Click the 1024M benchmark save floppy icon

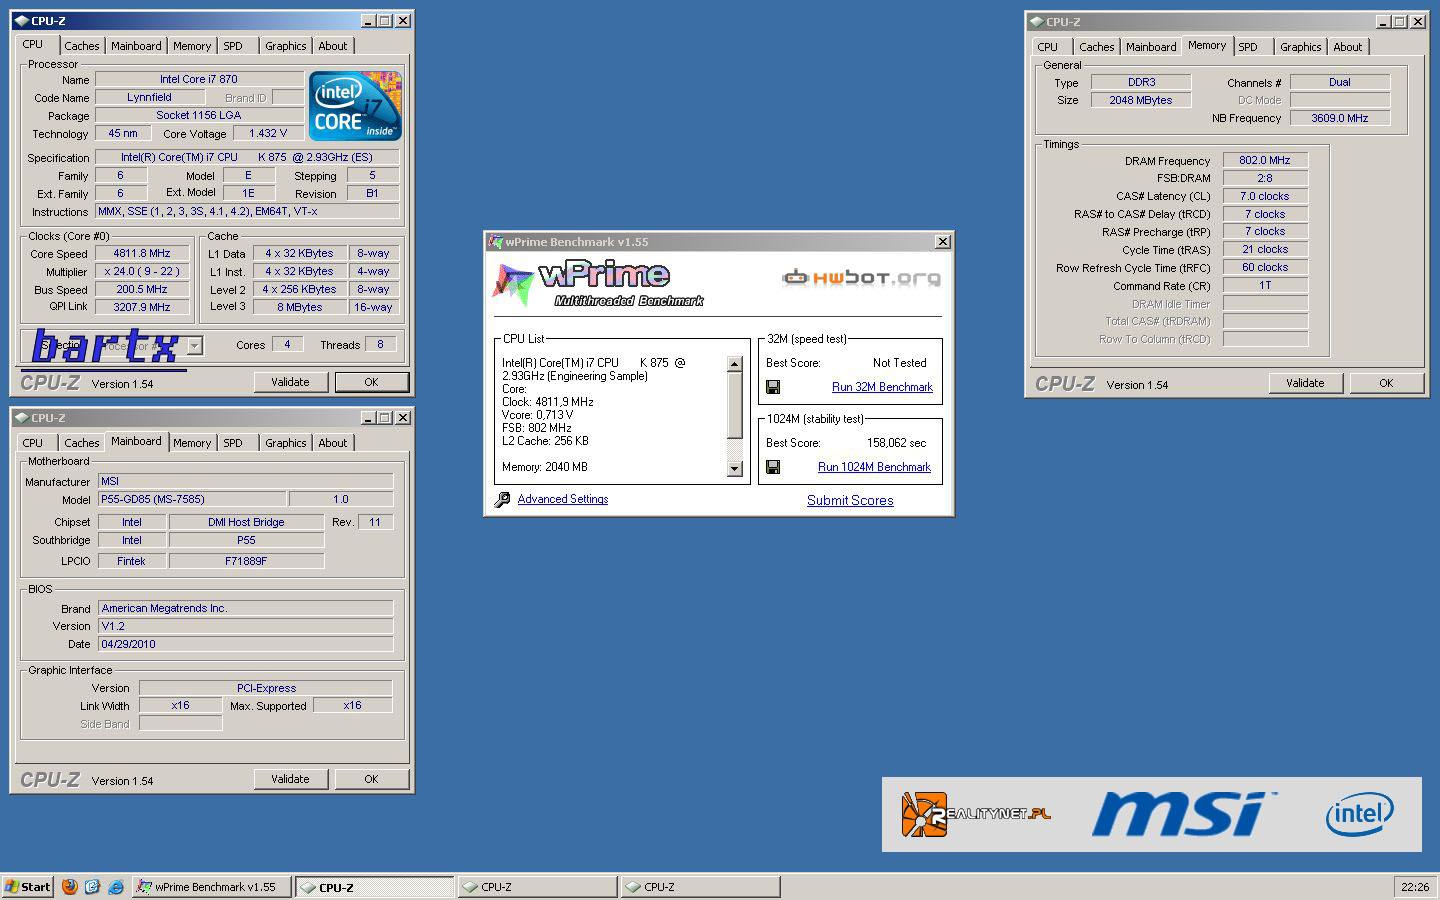click(x=773, y=467)
